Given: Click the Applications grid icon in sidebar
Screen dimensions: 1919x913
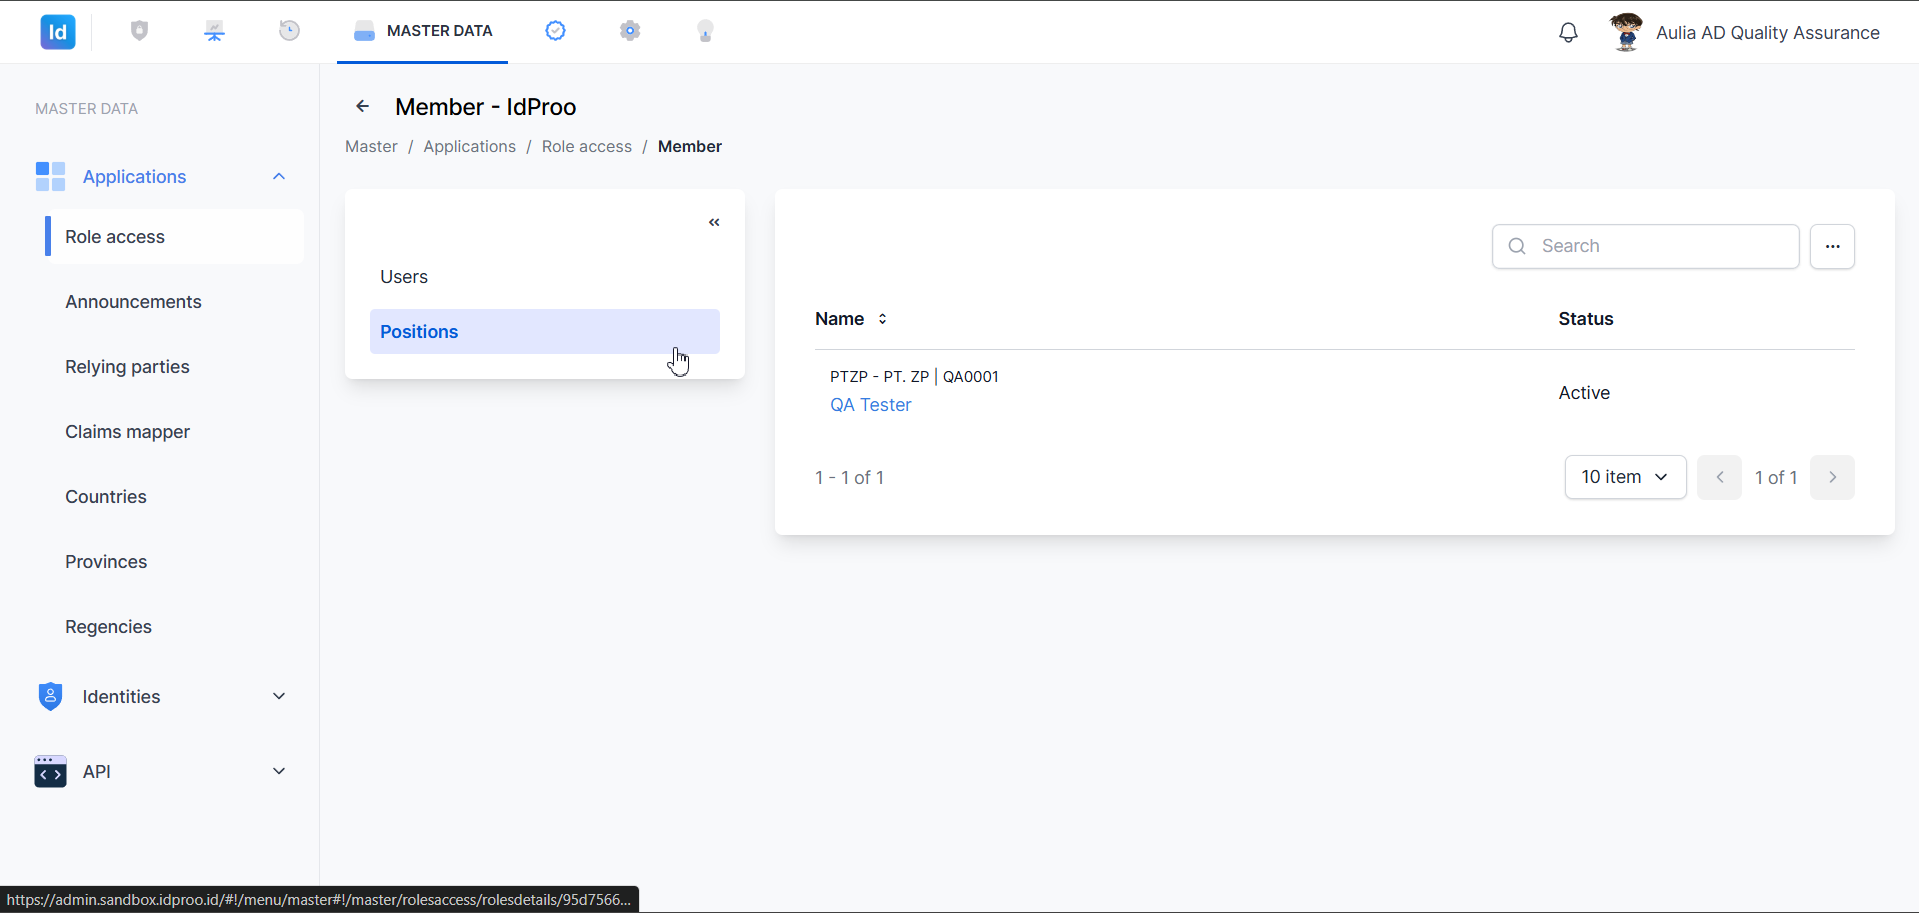Looking at the screenshot, I should click(x=50, y=177).
